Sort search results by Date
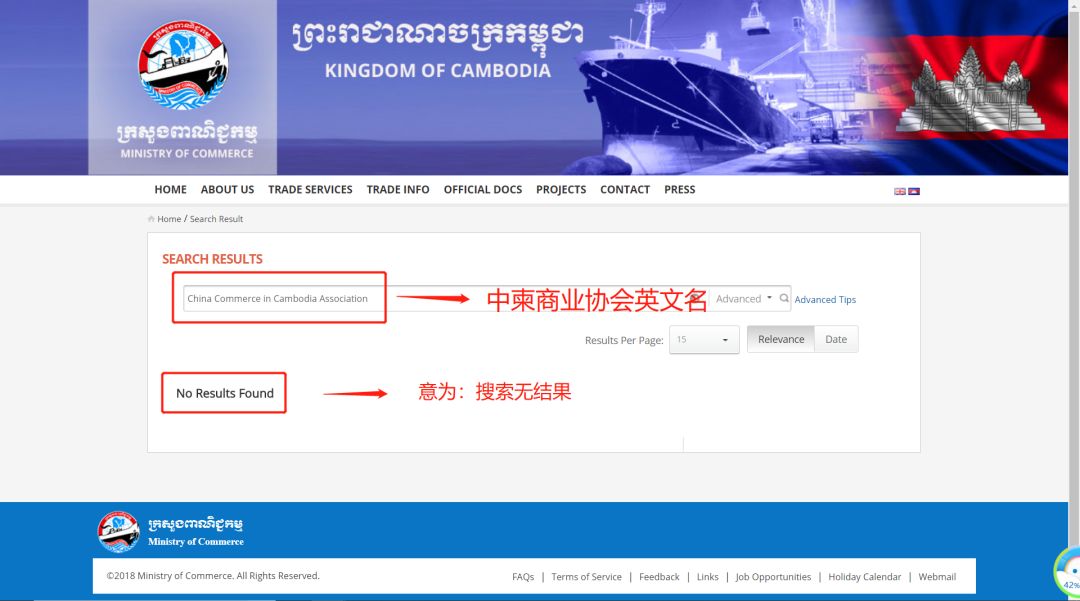This screenshot has width=1080, height=601. [x=836, y=339]
